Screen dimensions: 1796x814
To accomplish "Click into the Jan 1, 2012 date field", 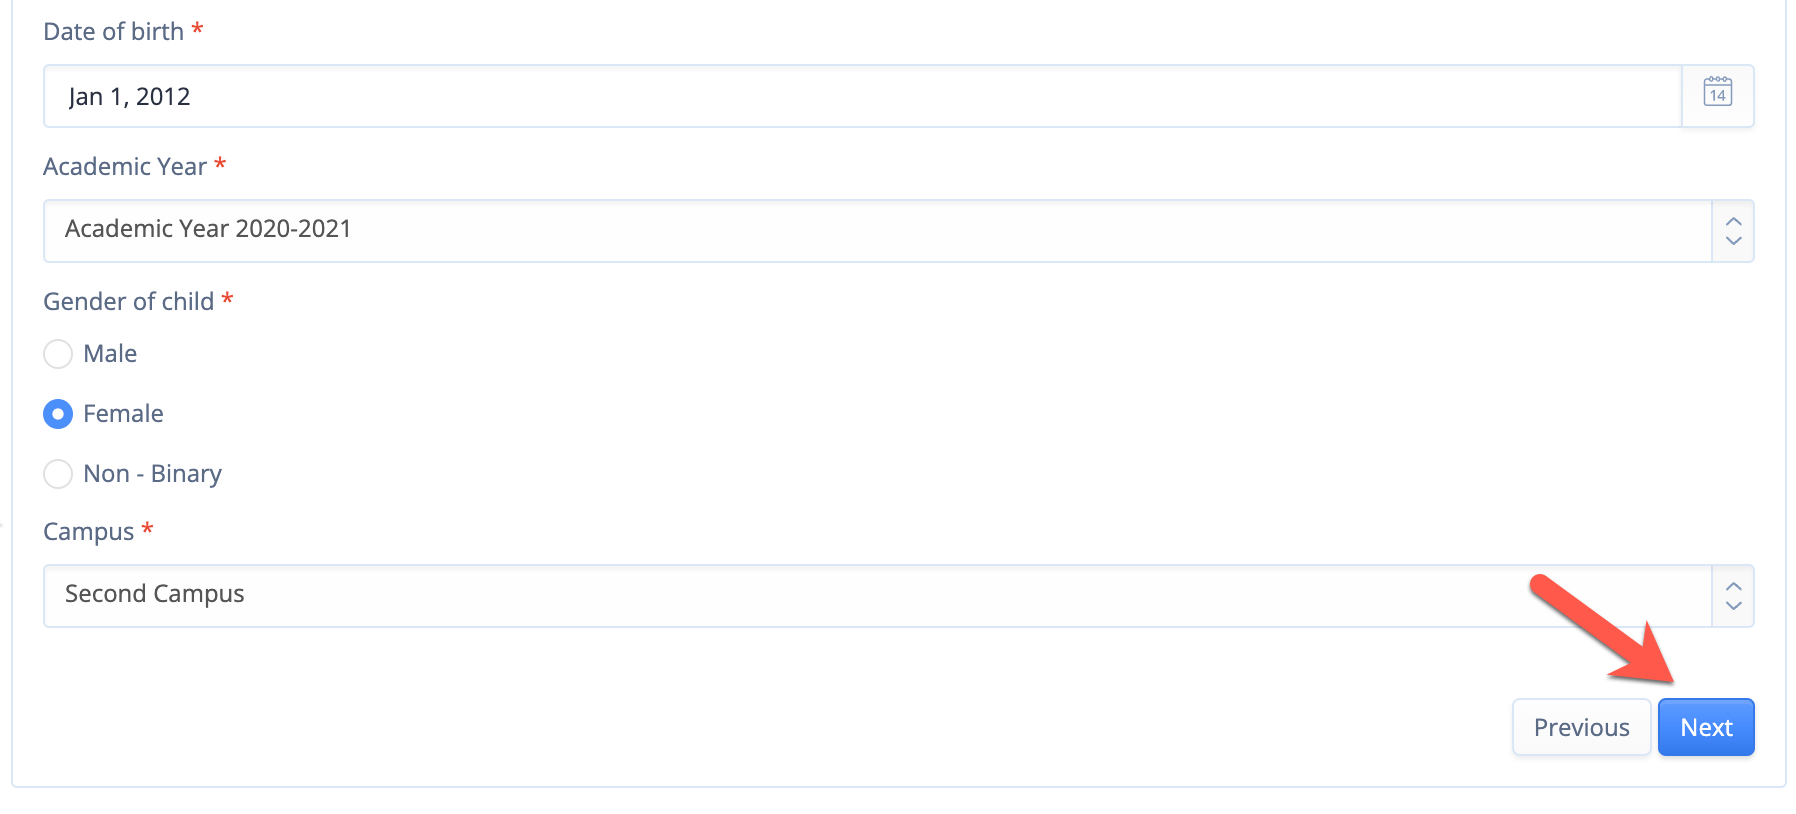I will (863, 96).
